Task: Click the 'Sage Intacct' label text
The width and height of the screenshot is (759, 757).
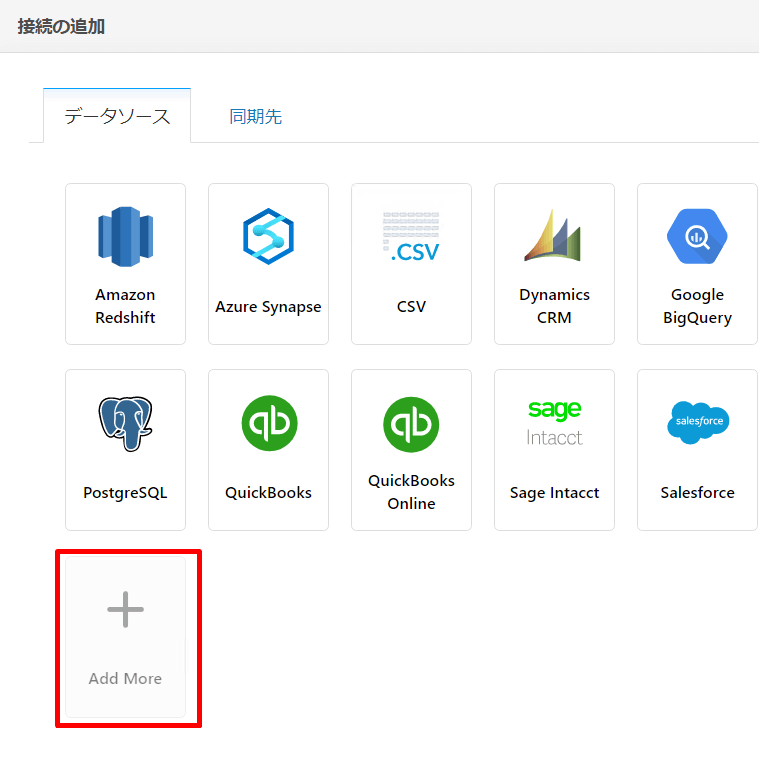Action: (x=554, y=493)
